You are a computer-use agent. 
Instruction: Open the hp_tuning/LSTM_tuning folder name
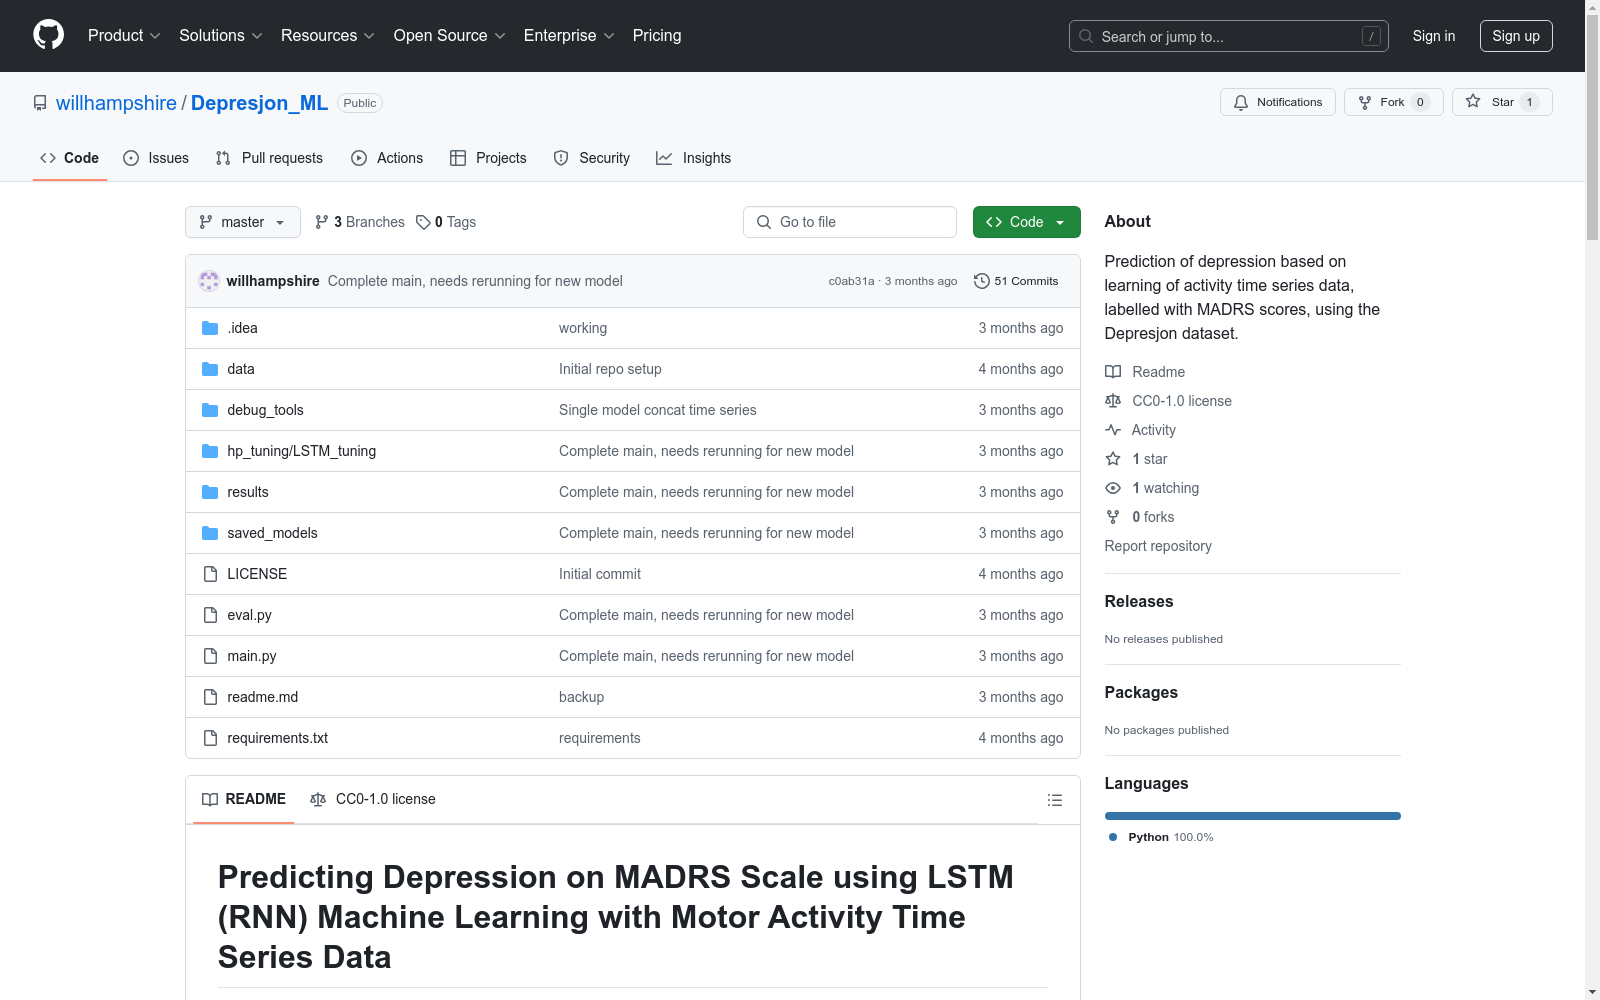[x=302, y=451]
